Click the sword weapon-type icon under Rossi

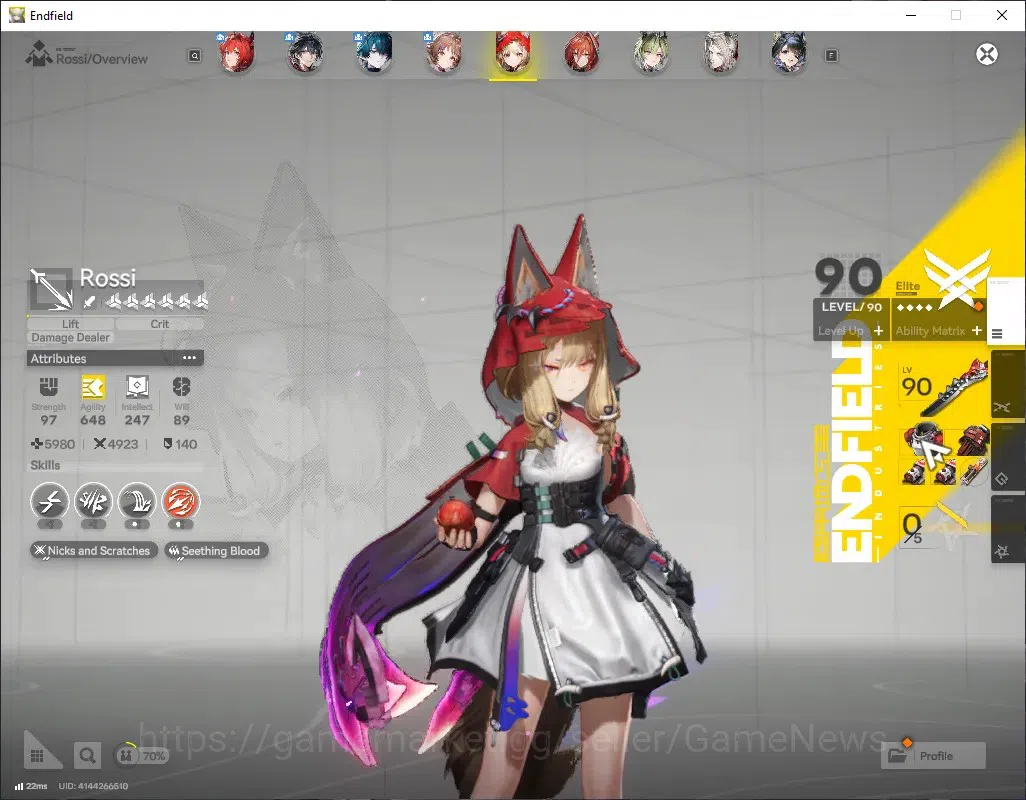(90, 302)
